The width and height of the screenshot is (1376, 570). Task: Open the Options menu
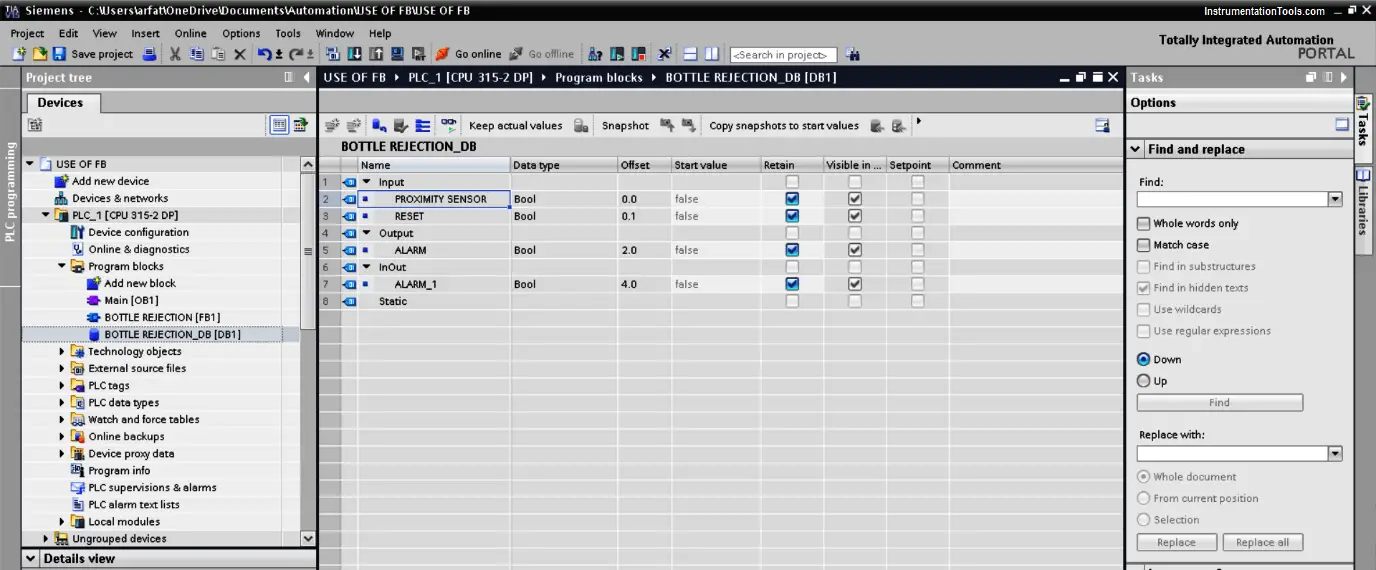(241, 33)
